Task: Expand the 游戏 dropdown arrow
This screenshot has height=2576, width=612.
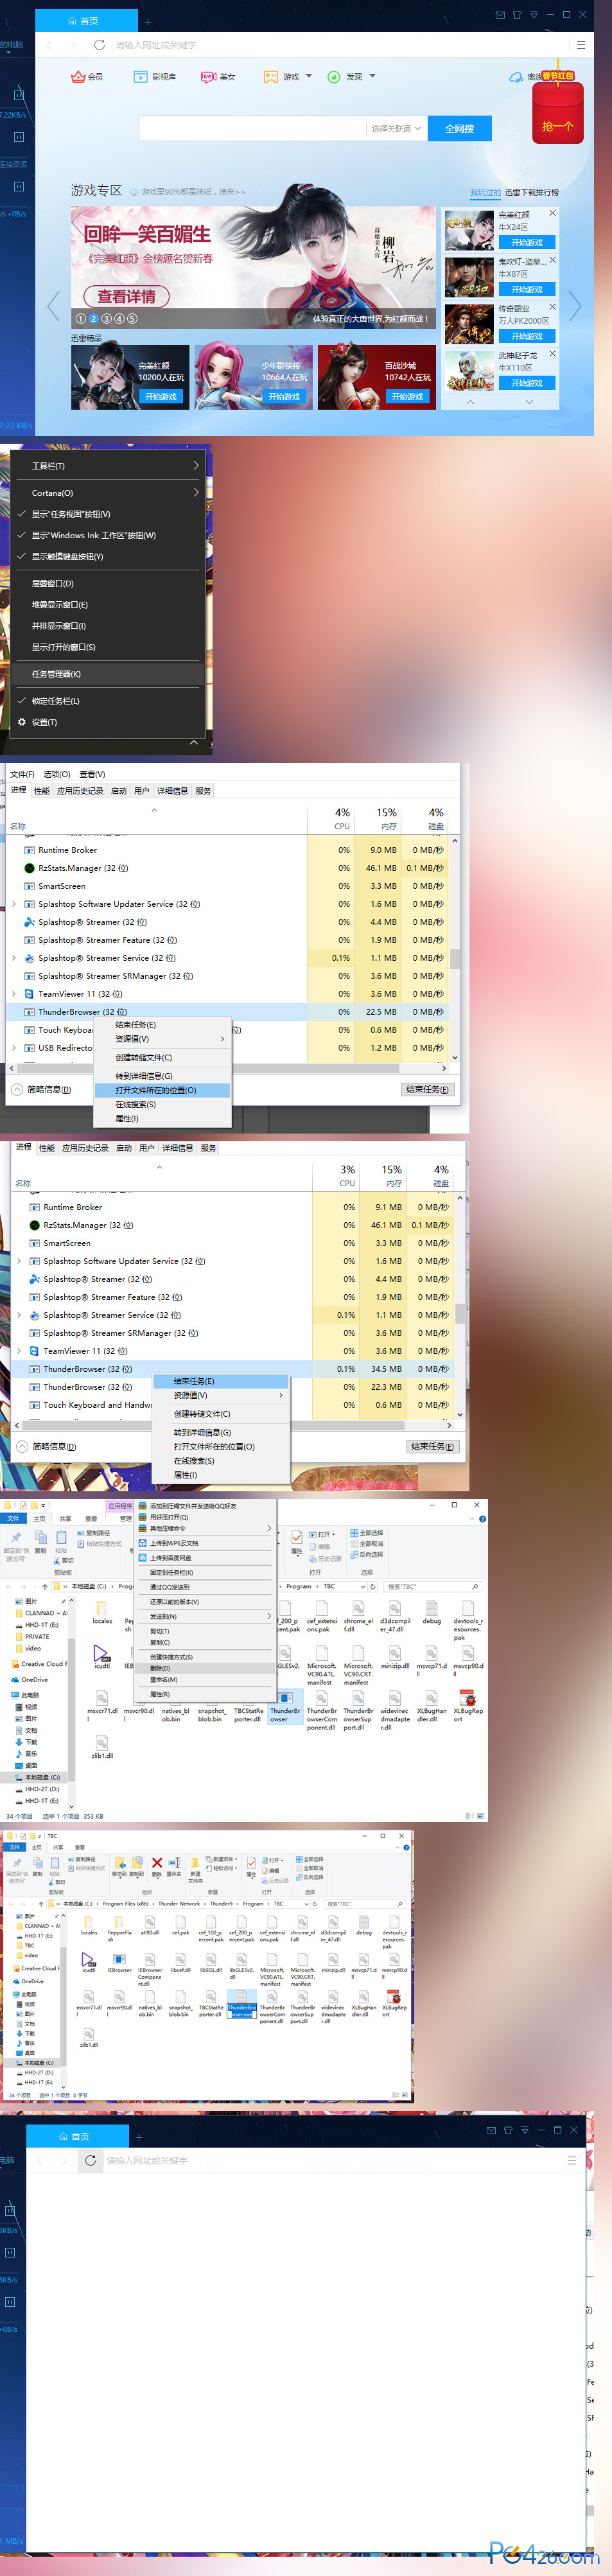Action: pos(308,76)
